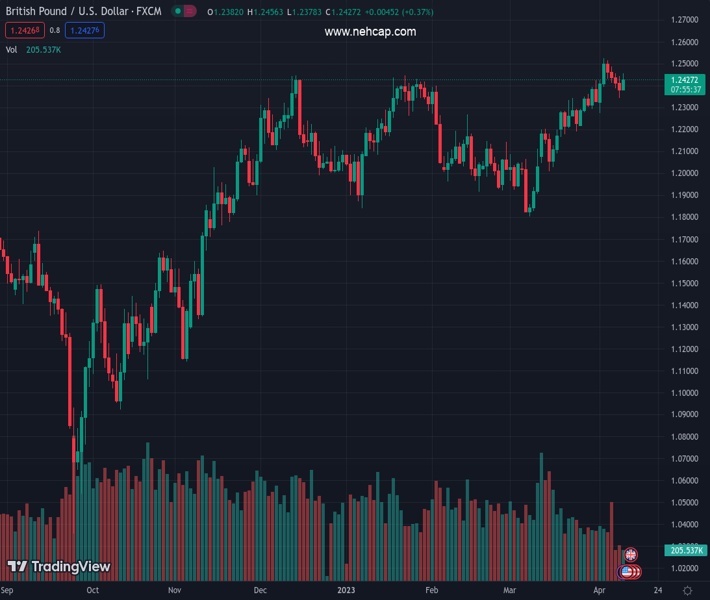Click the Oct label on time axis

tap(93, 591)
